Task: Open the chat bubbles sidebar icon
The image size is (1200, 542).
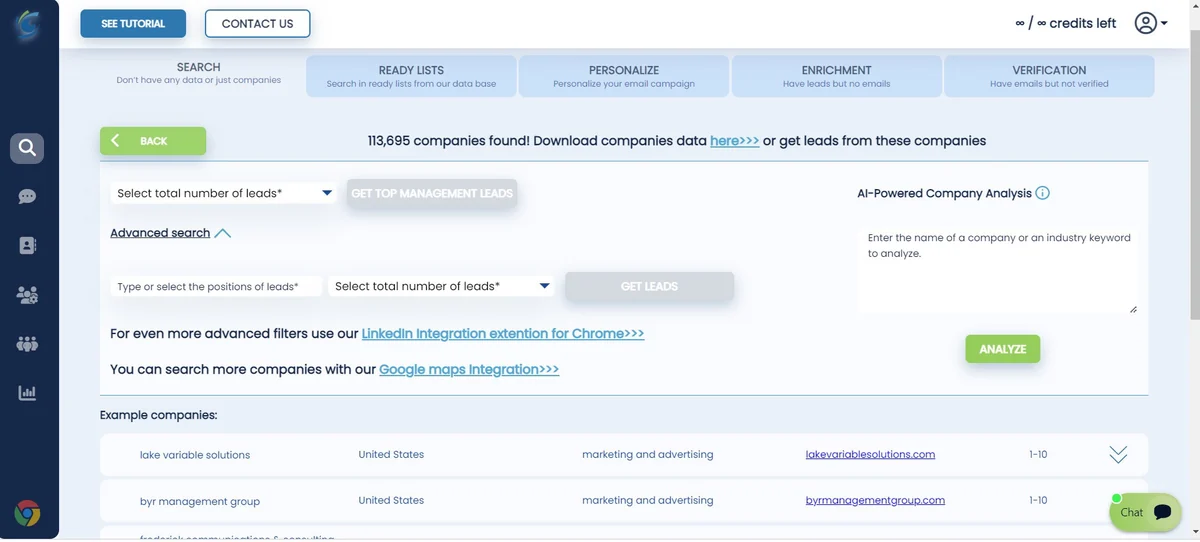Action: 27,197
